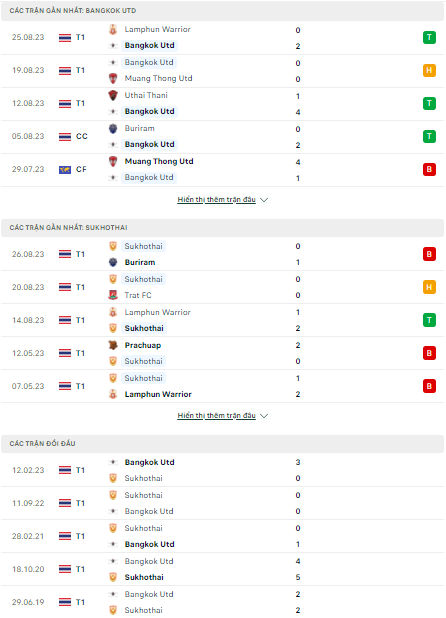This screenshot has width=446, height=618.
Task: Open the Bangkok Utd 3-0 head-to-head match row
Action: point(223,470)
